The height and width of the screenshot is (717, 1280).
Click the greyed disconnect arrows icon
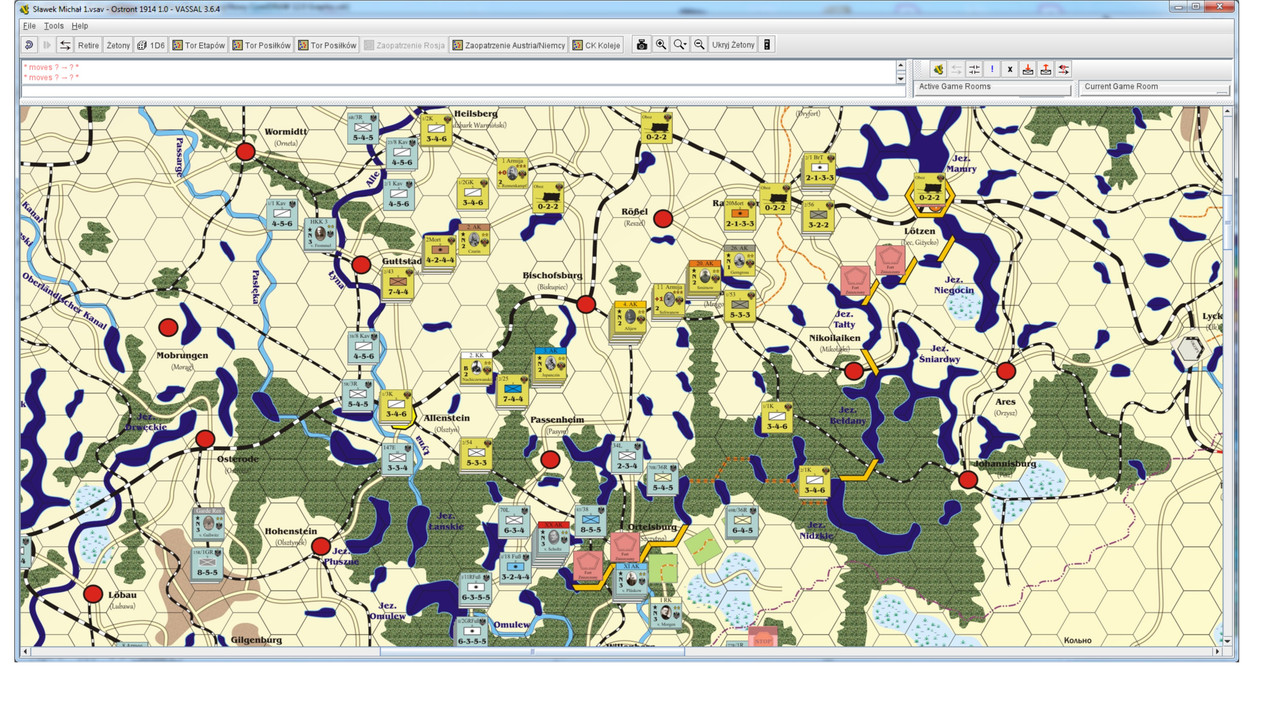(x=956, y=69)
